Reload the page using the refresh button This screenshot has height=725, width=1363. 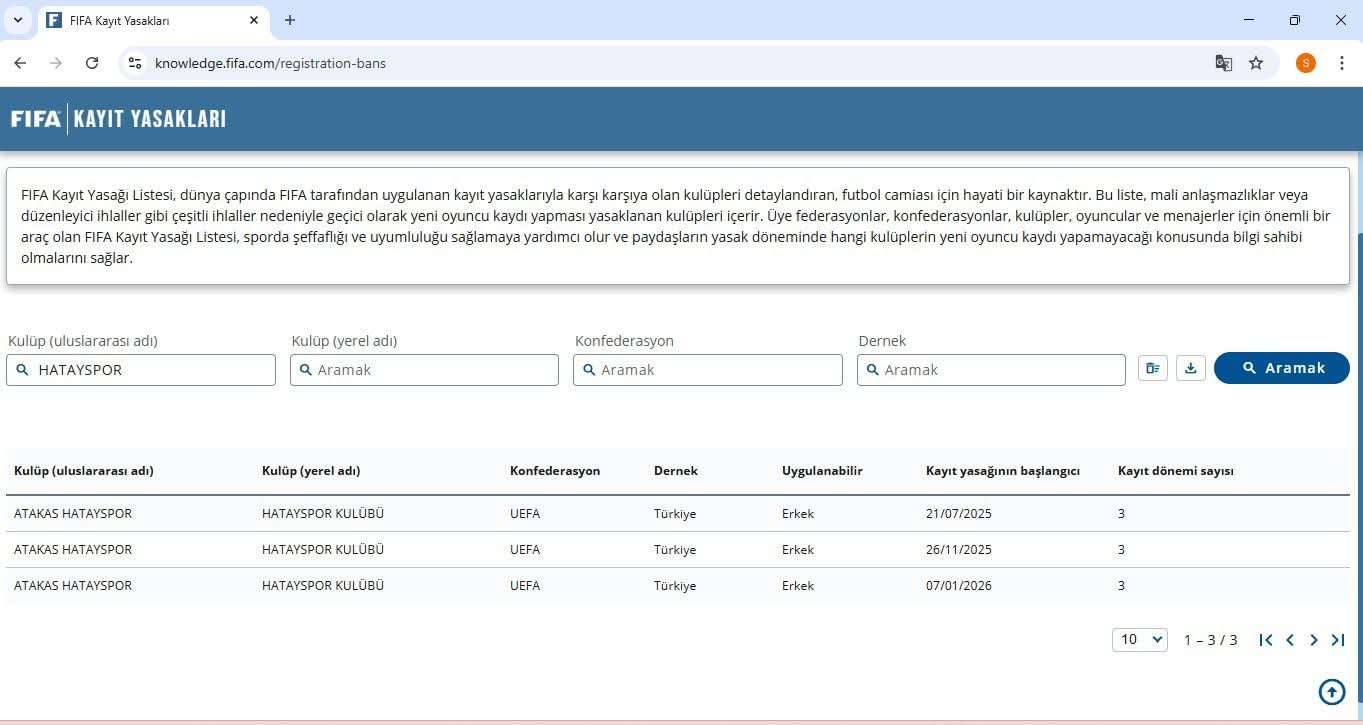pyautogui.click(x=92, y=63)
